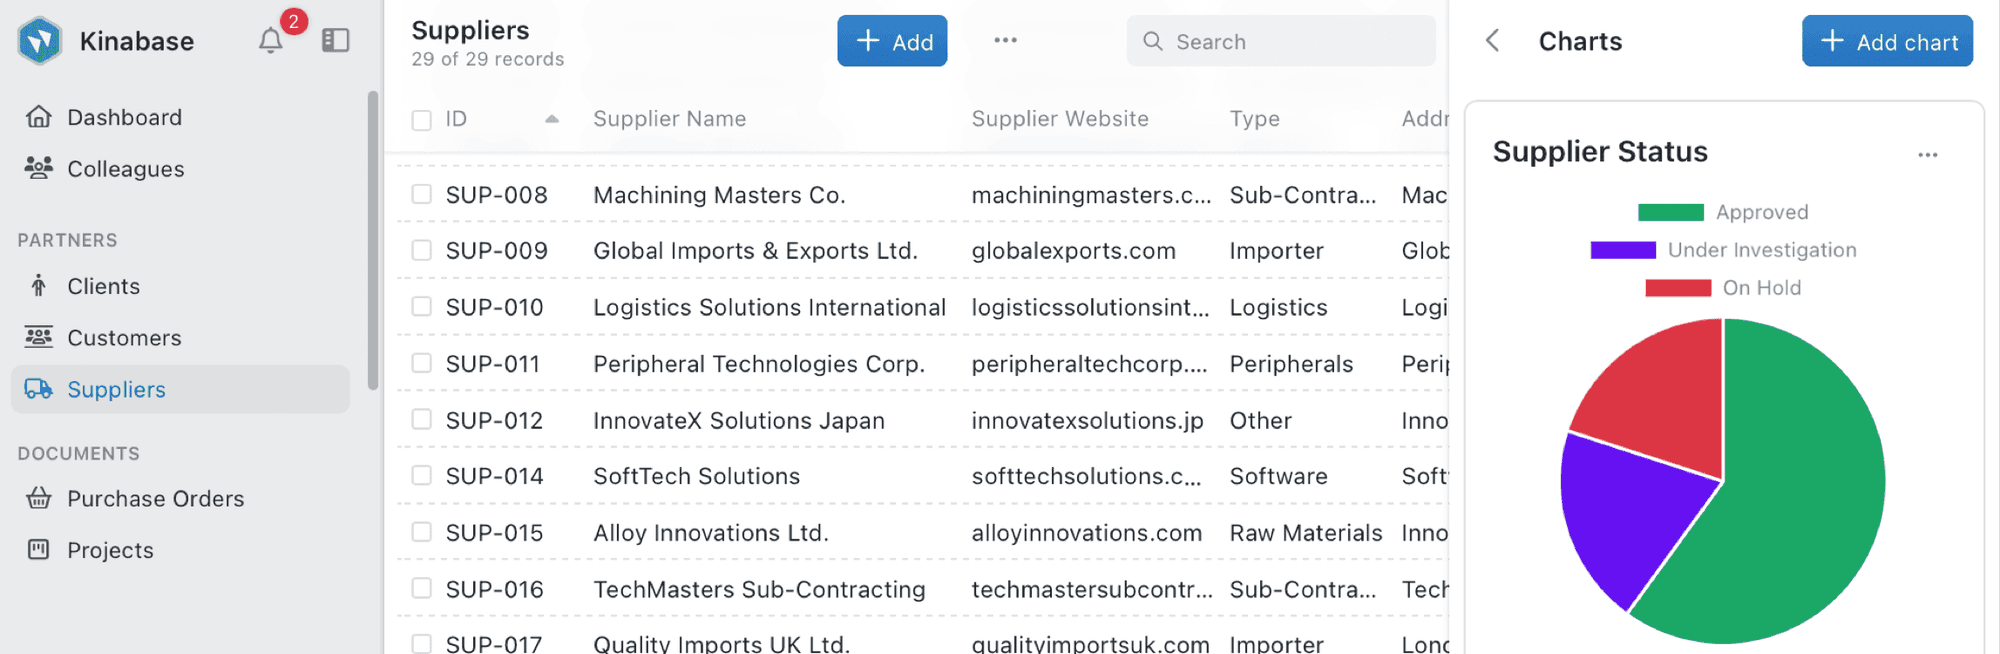Click the Add chart button
This screenshot has width=2000, height=654.
pos(1886,41)
